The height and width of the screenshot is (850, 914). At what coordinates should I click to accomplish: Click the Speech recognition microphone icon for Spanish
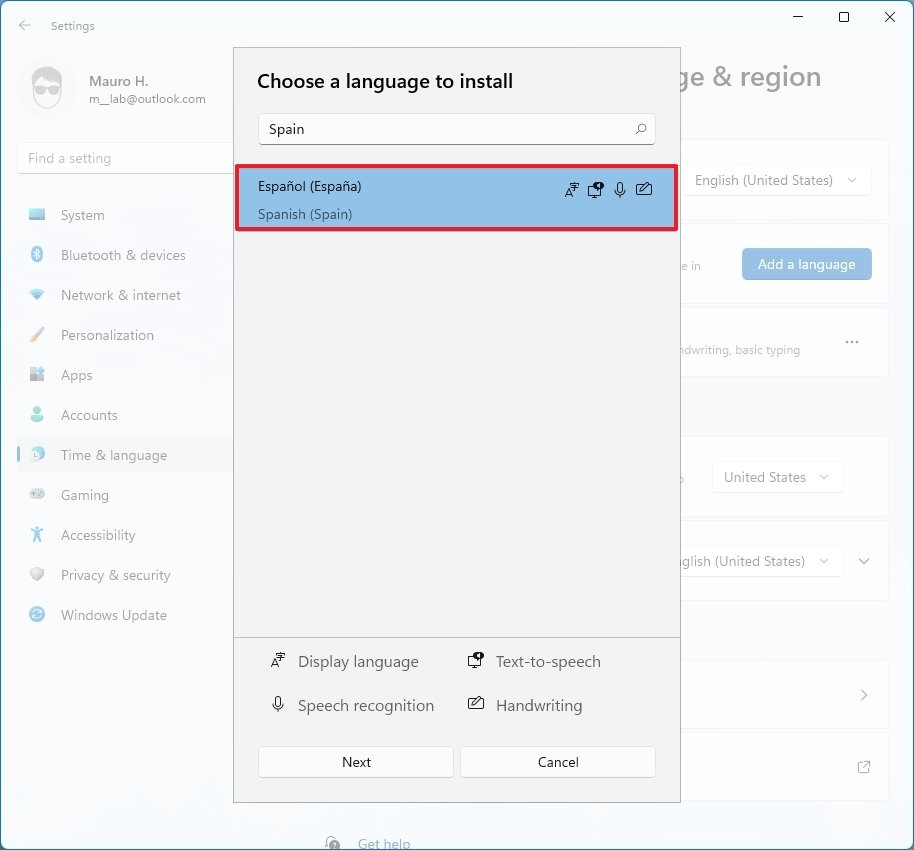pos(619,189)
